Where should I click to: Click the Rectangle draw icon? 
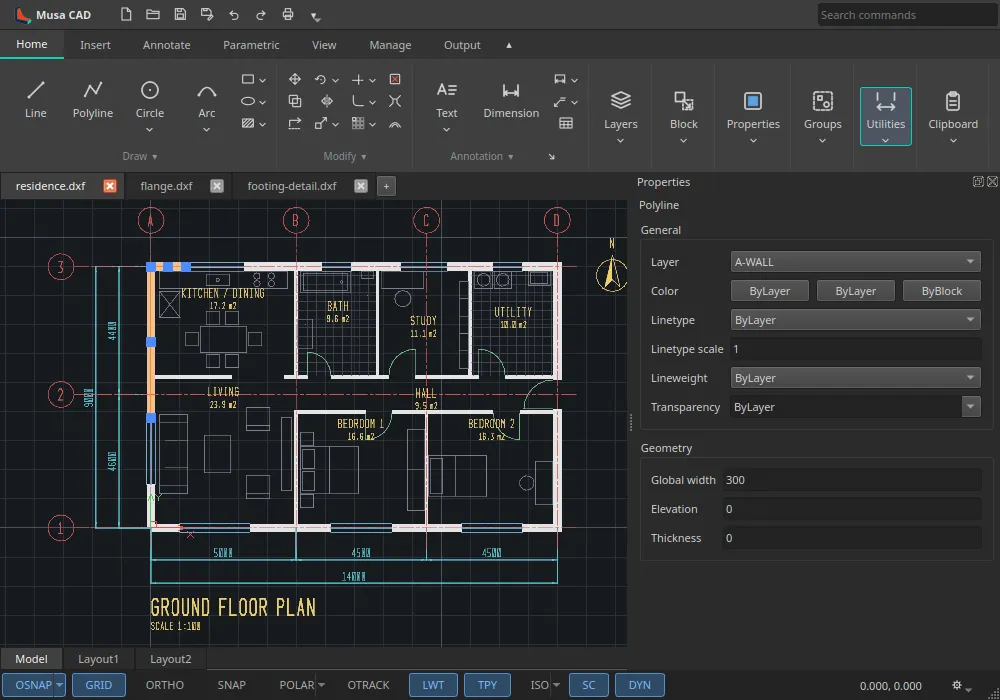(x=248, y=79)
